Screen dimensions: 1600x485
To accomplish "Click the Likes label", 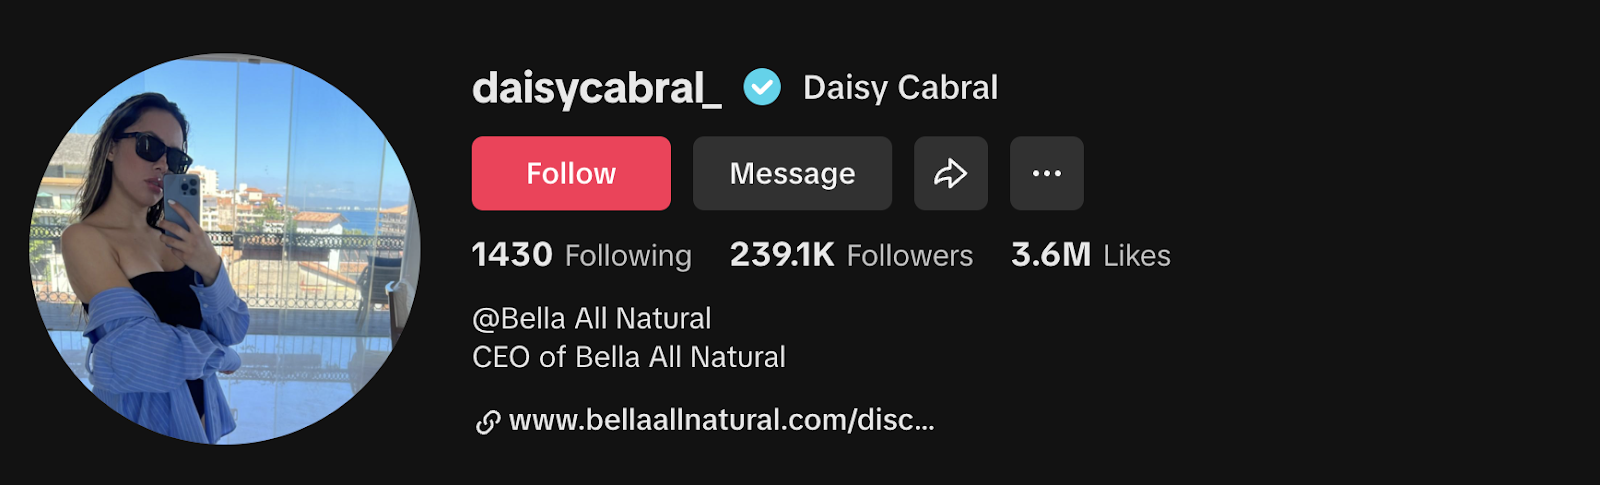I will pos(1137,256).
